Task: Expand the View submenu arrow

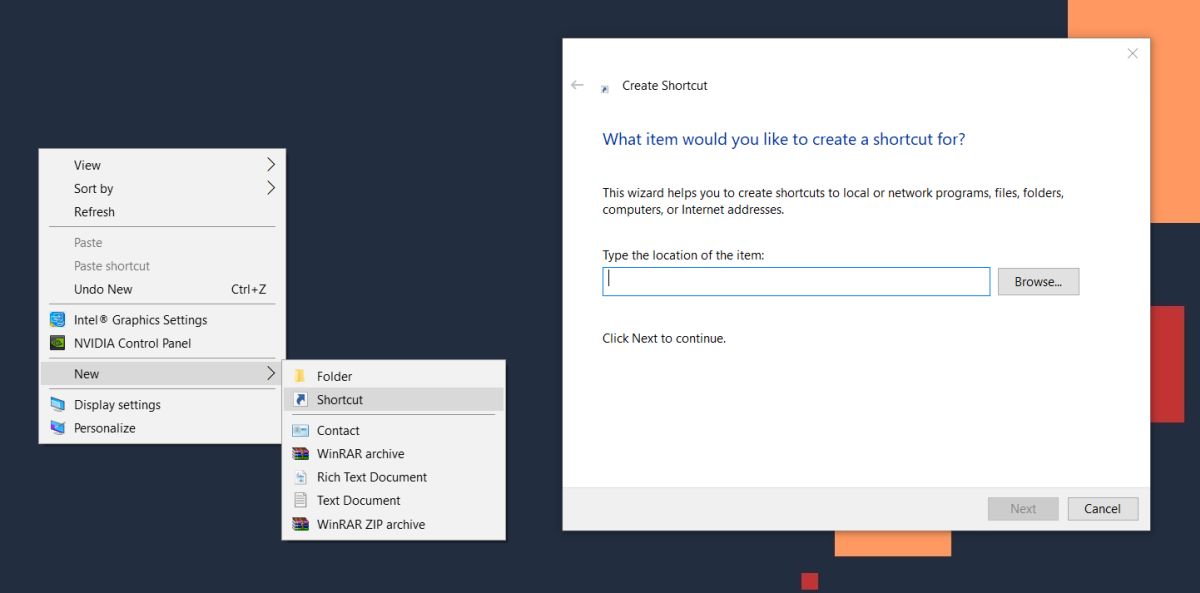Action: click(270, 165)
